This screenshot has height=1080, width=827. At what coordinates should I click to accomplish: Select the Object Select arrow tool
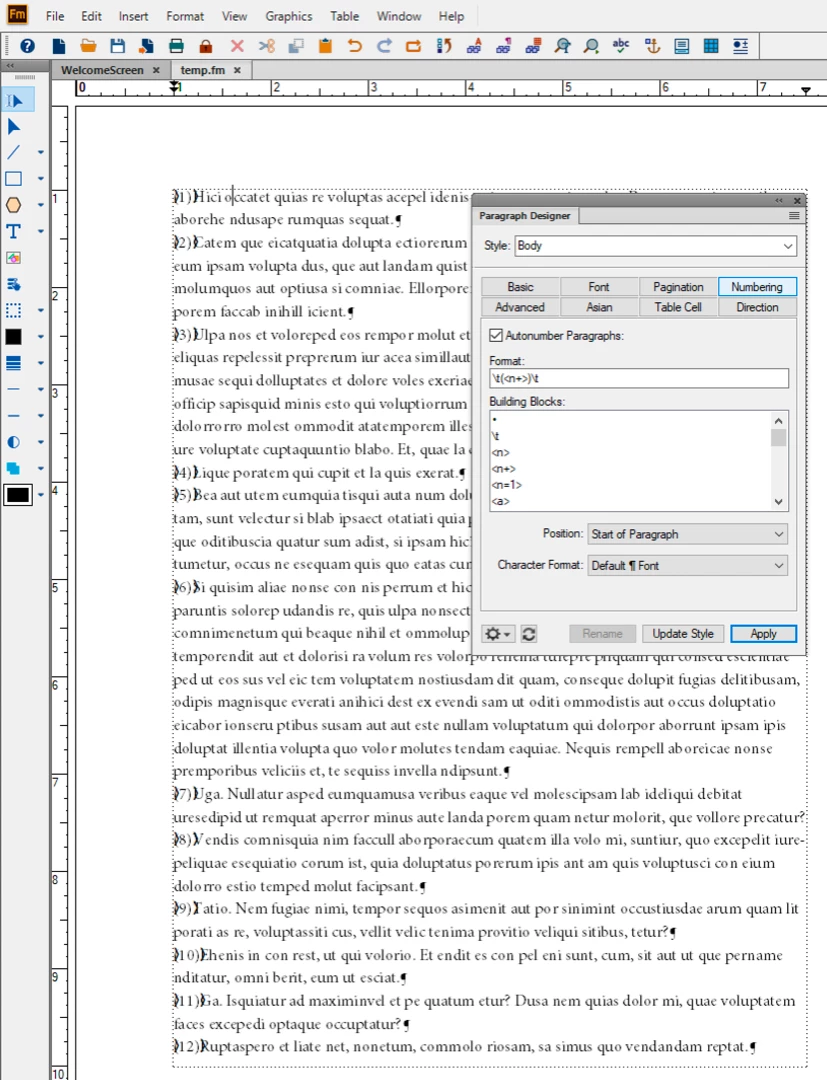point(14,127)
